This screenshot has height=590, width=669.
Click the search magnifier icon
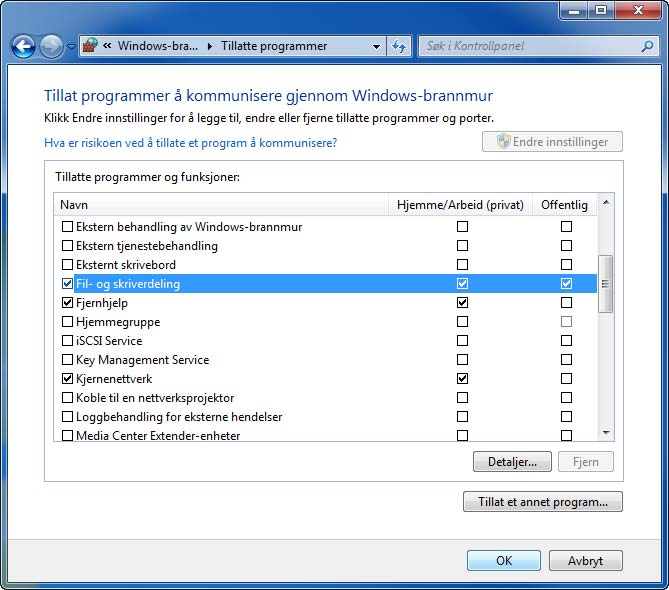647,46
